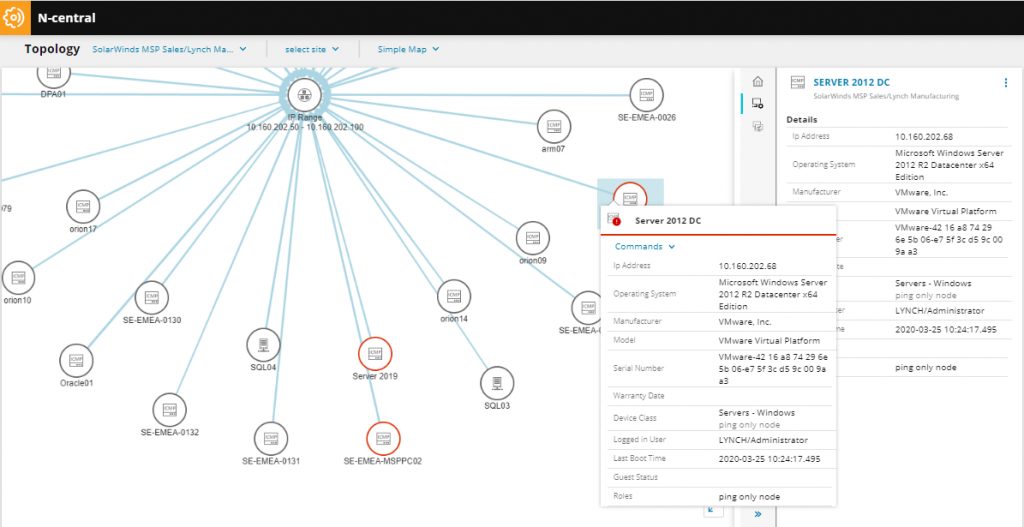Click the Server 2012 DC popup title
The height and width of the screenshot is (527, 1024).
point(668,221)
